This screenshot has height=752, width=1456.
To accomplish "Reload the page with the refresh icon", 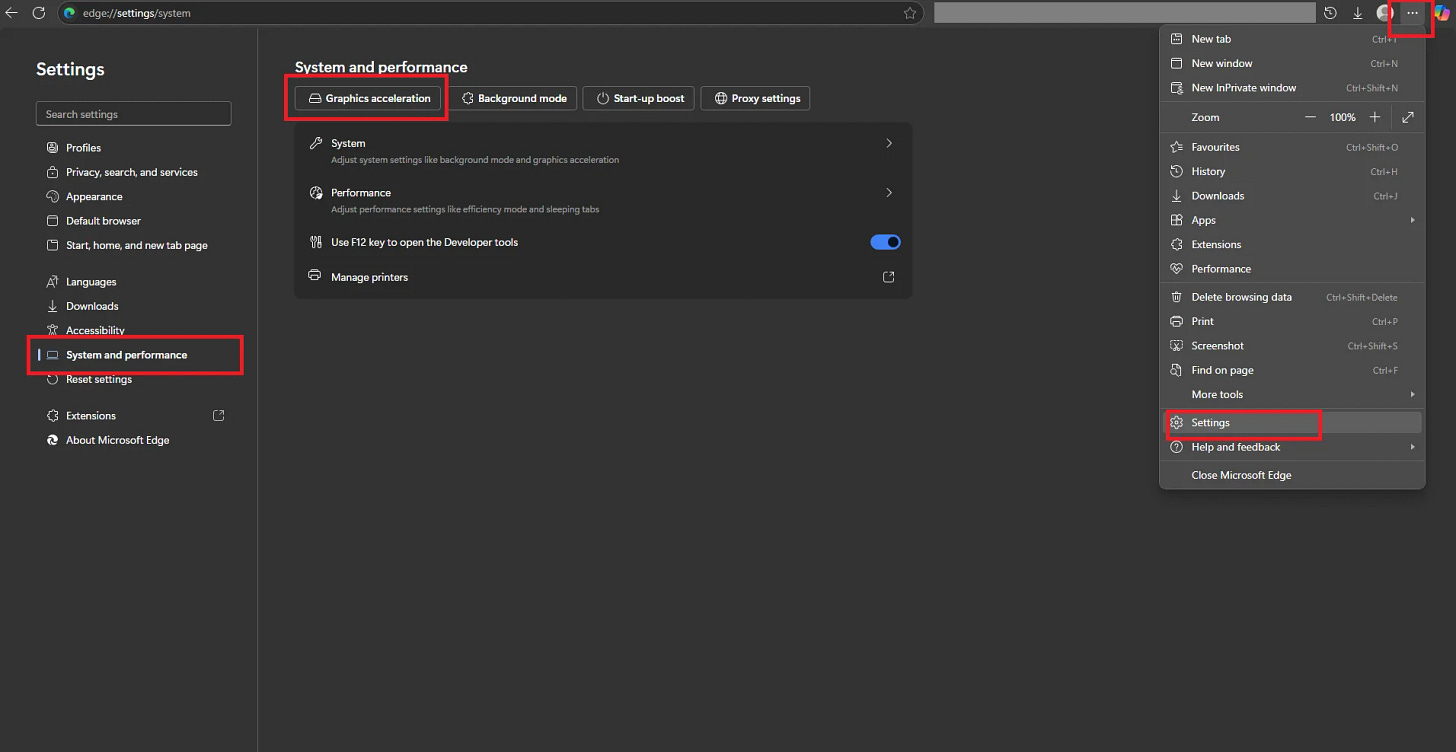I will (x=39, y=13).
